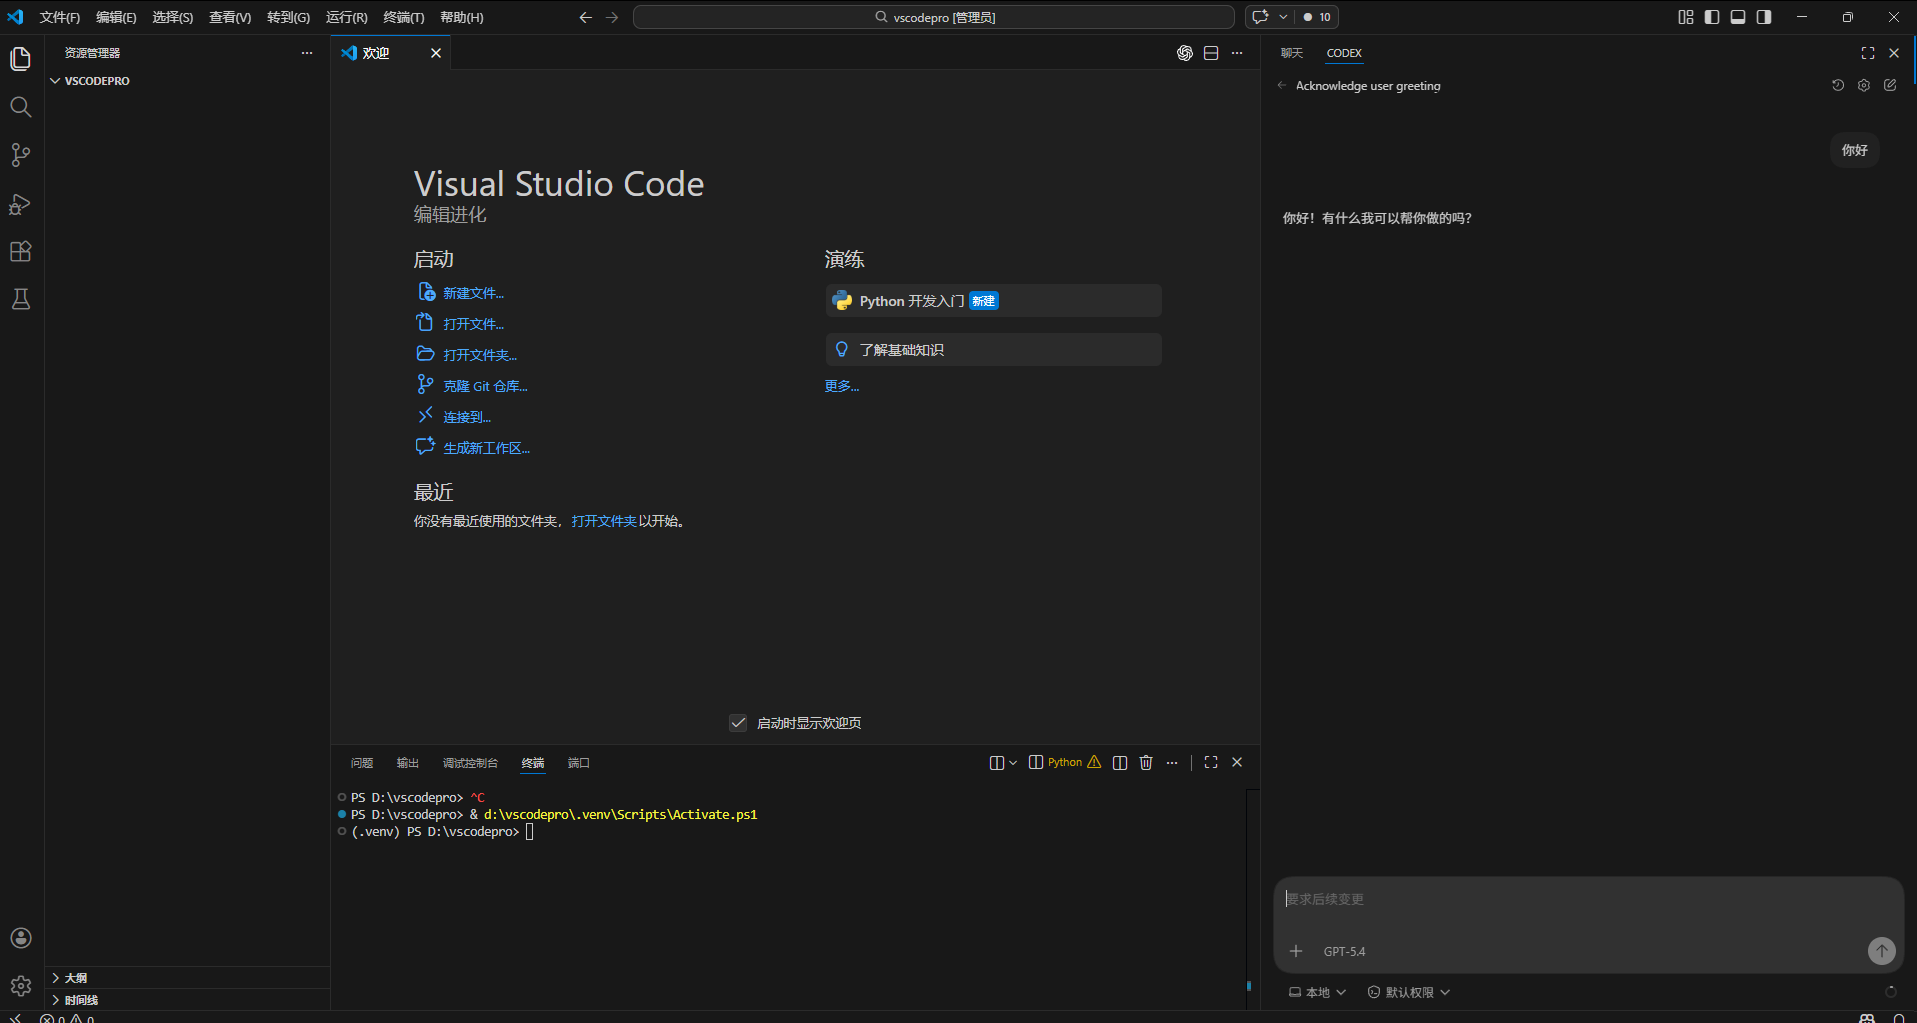The width and height of the screenshot is (1917, 1023).
Task: Click the vscodepro command center search box
Action: [934, 17]
